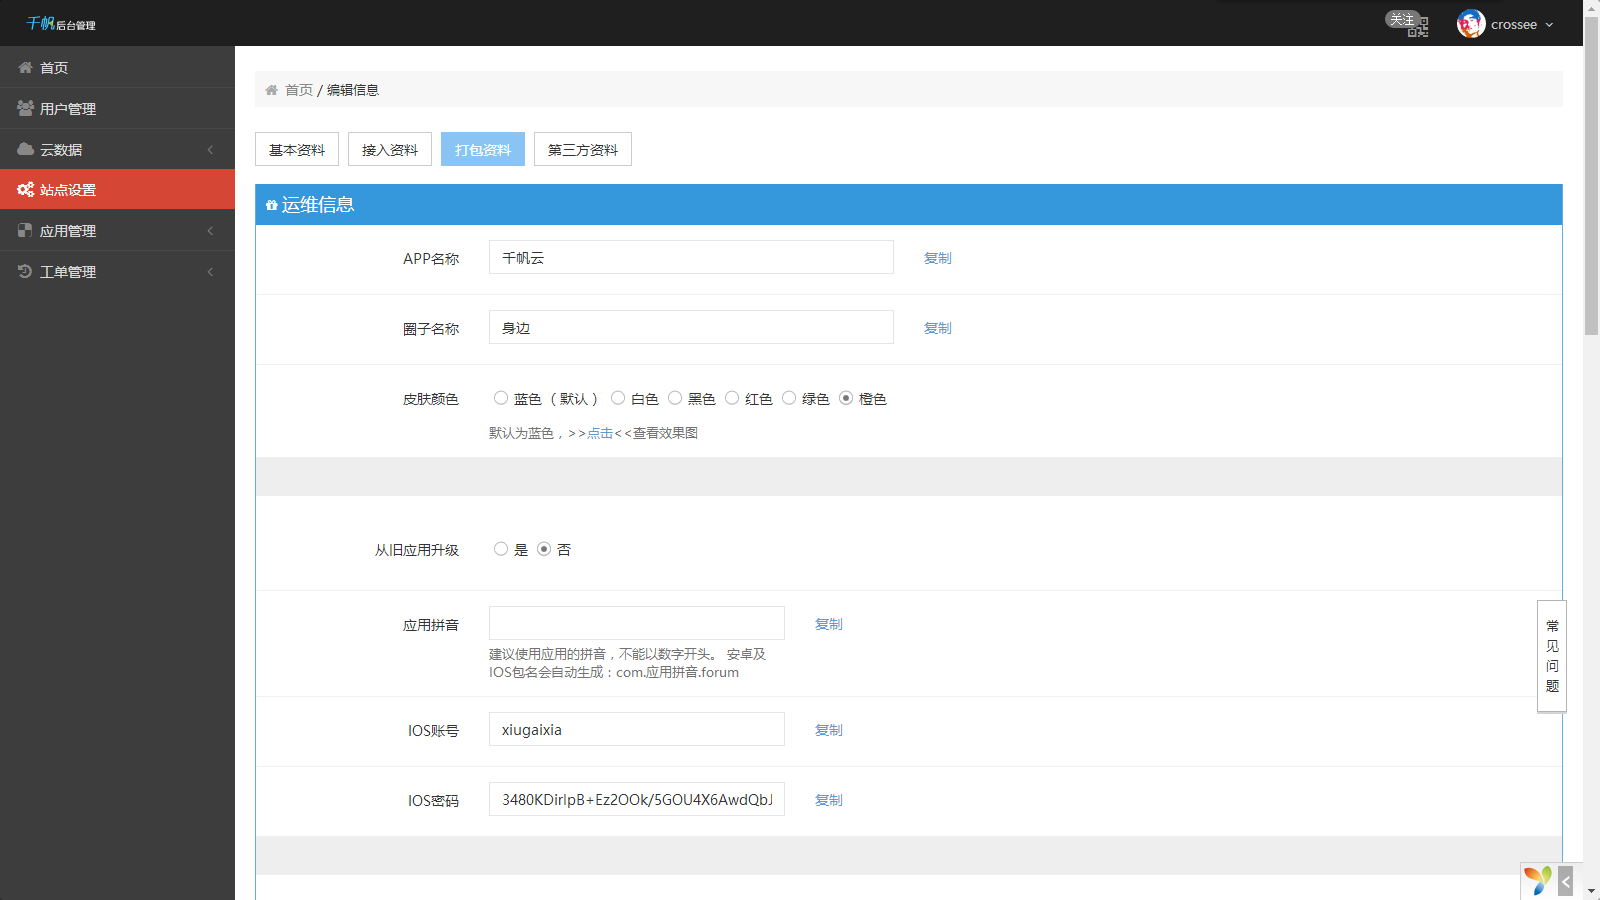This screenshot has width=1600, height=900.
Task: Copy the IOS密码 value via 复制
Action: tap(829, 800)
